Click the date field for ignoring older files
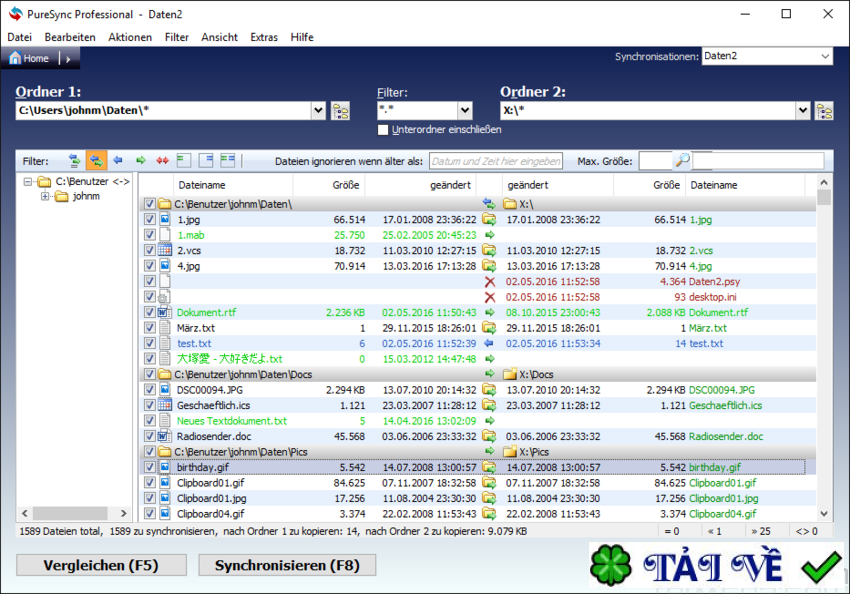This screenshot has height=594, width=850. [x=496, y=161]
